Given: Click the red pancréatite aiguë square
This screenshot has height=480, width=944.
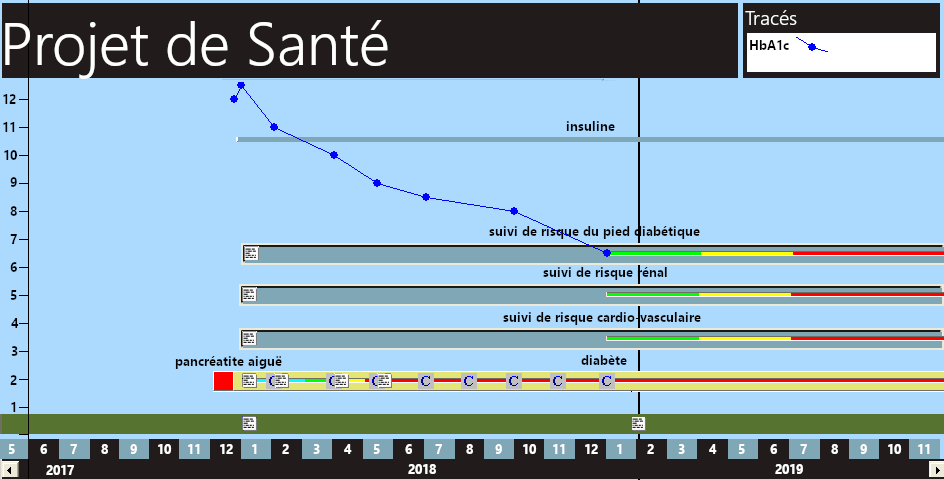Looking at the screenshot, I should 223,381.
